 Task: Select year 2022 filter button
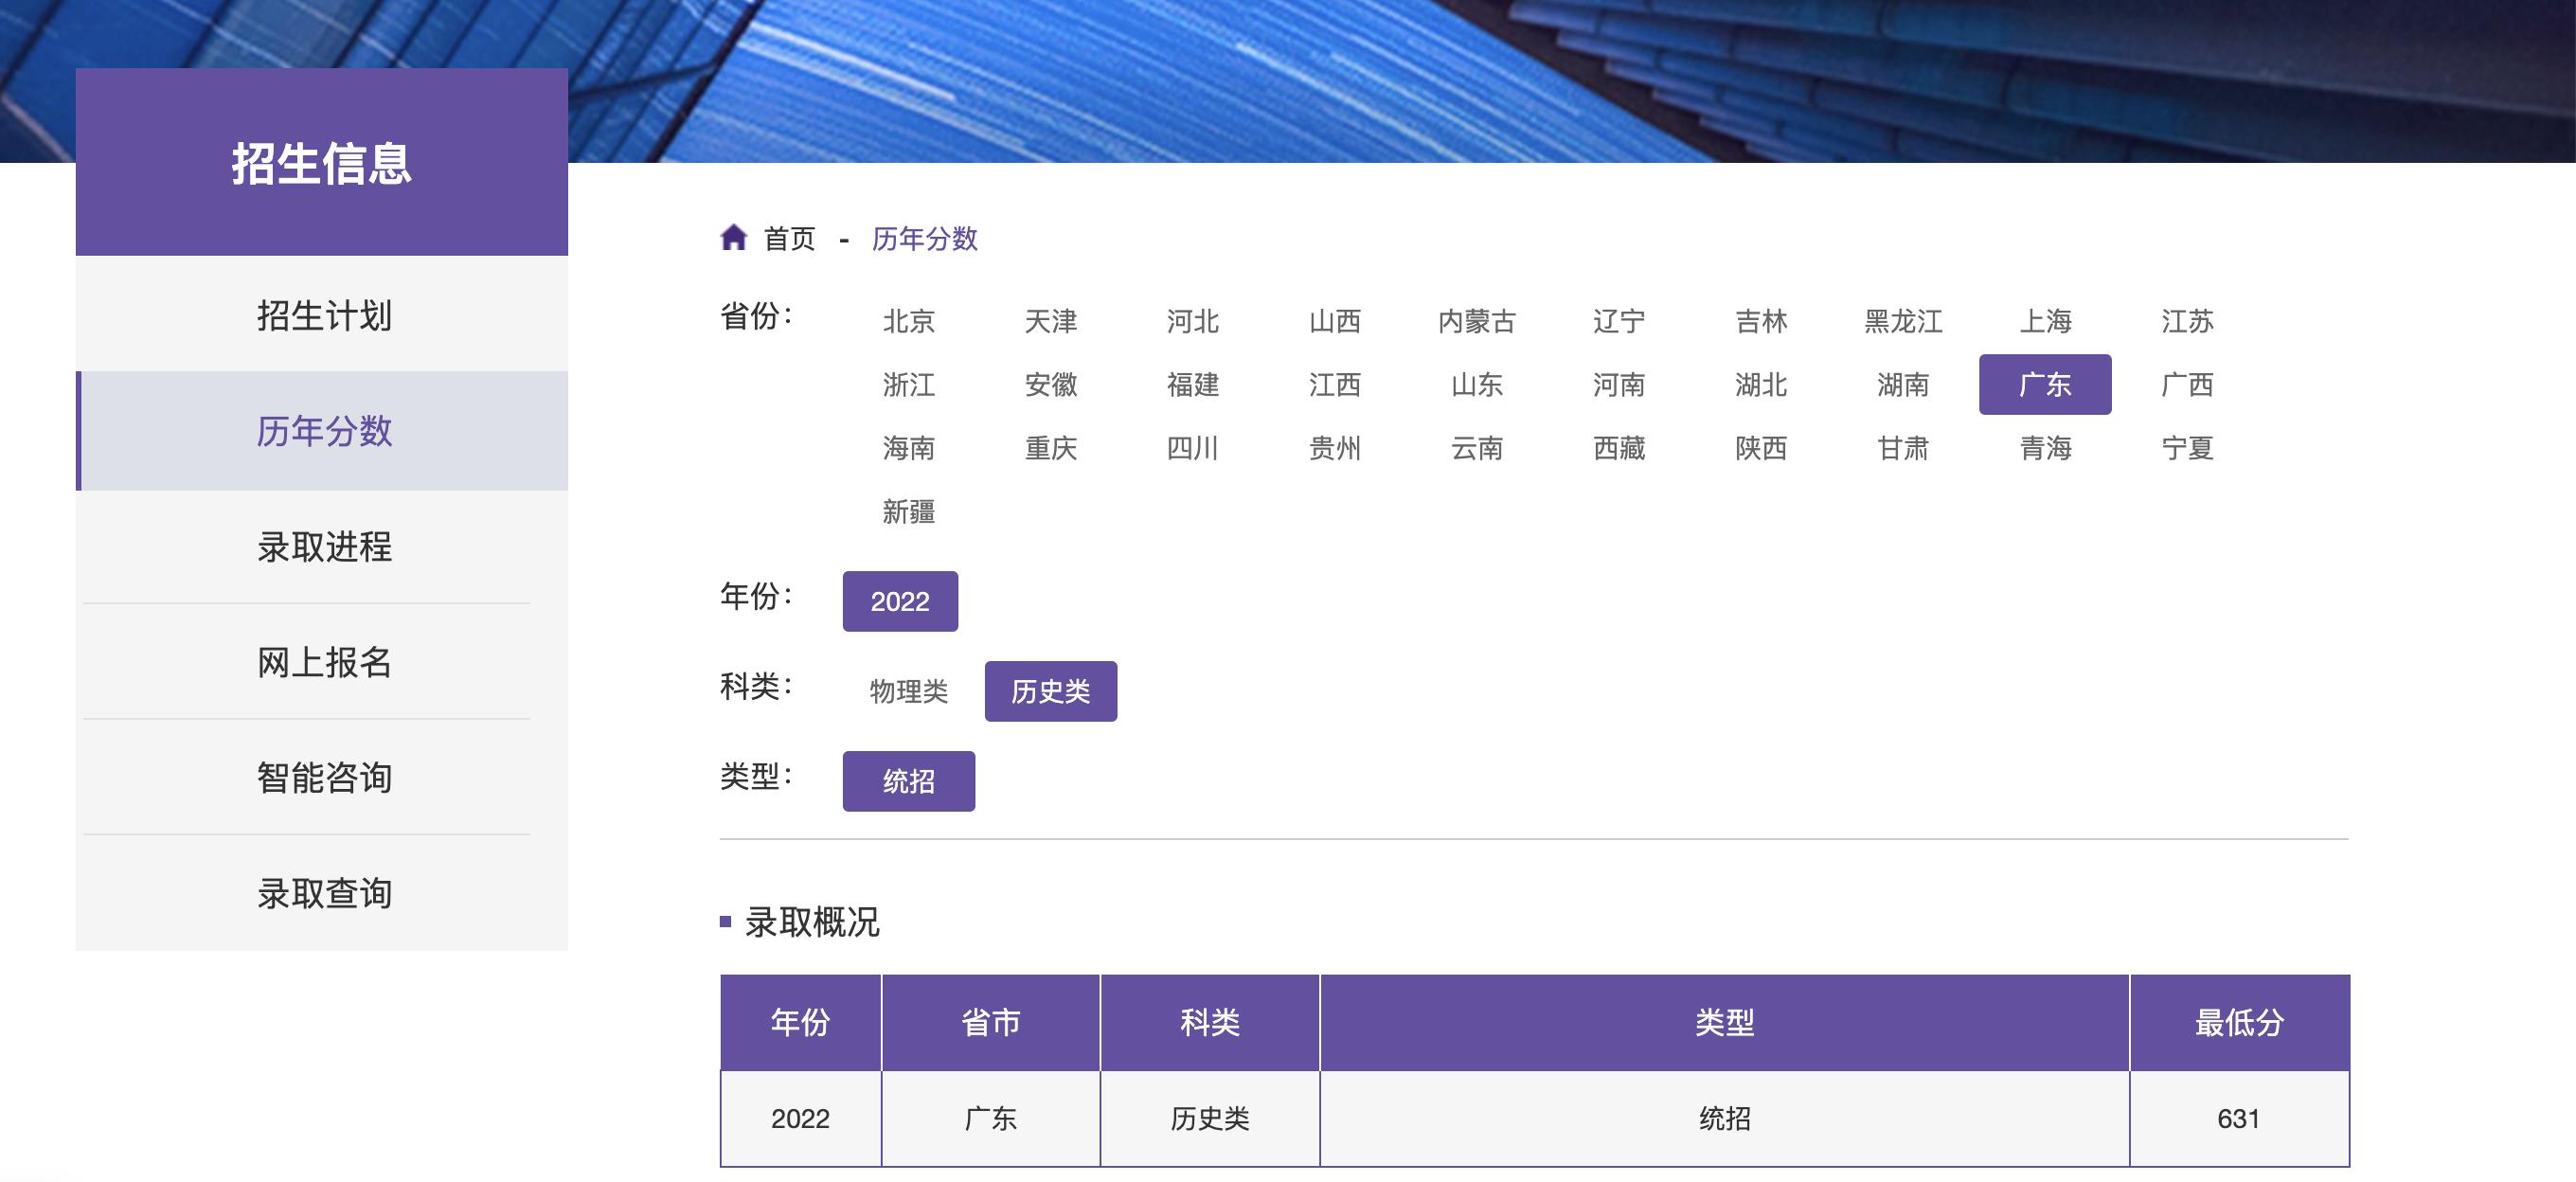[900, 601]
